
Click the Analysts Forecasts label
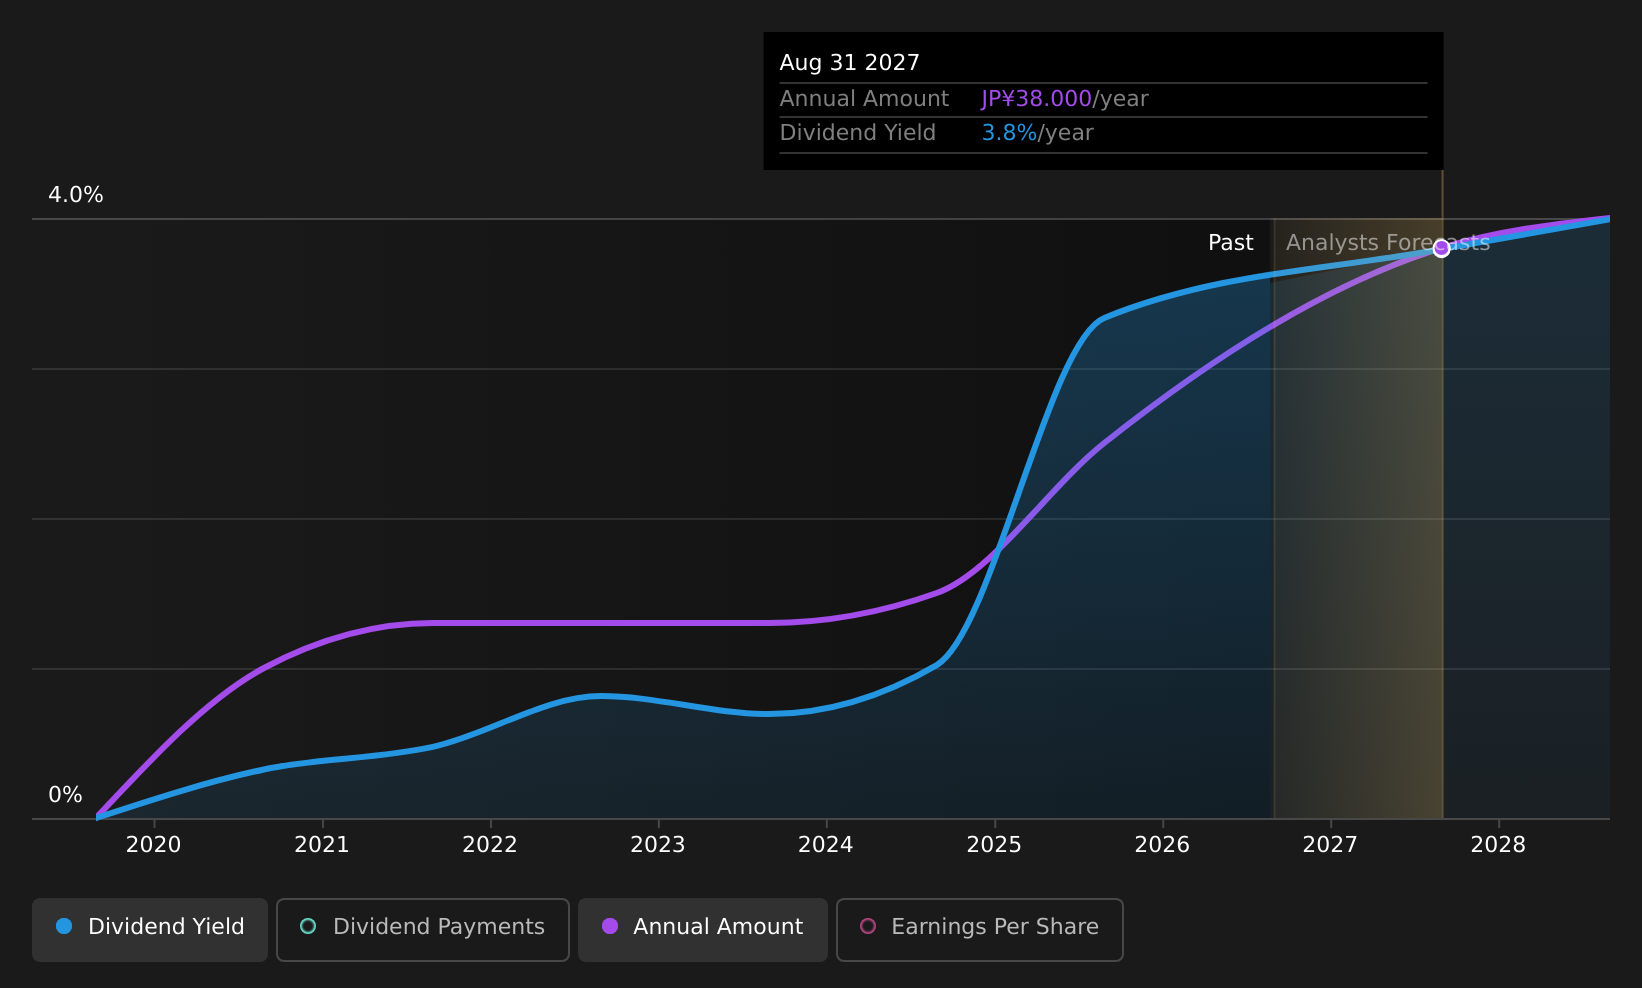click(1387, 243)
